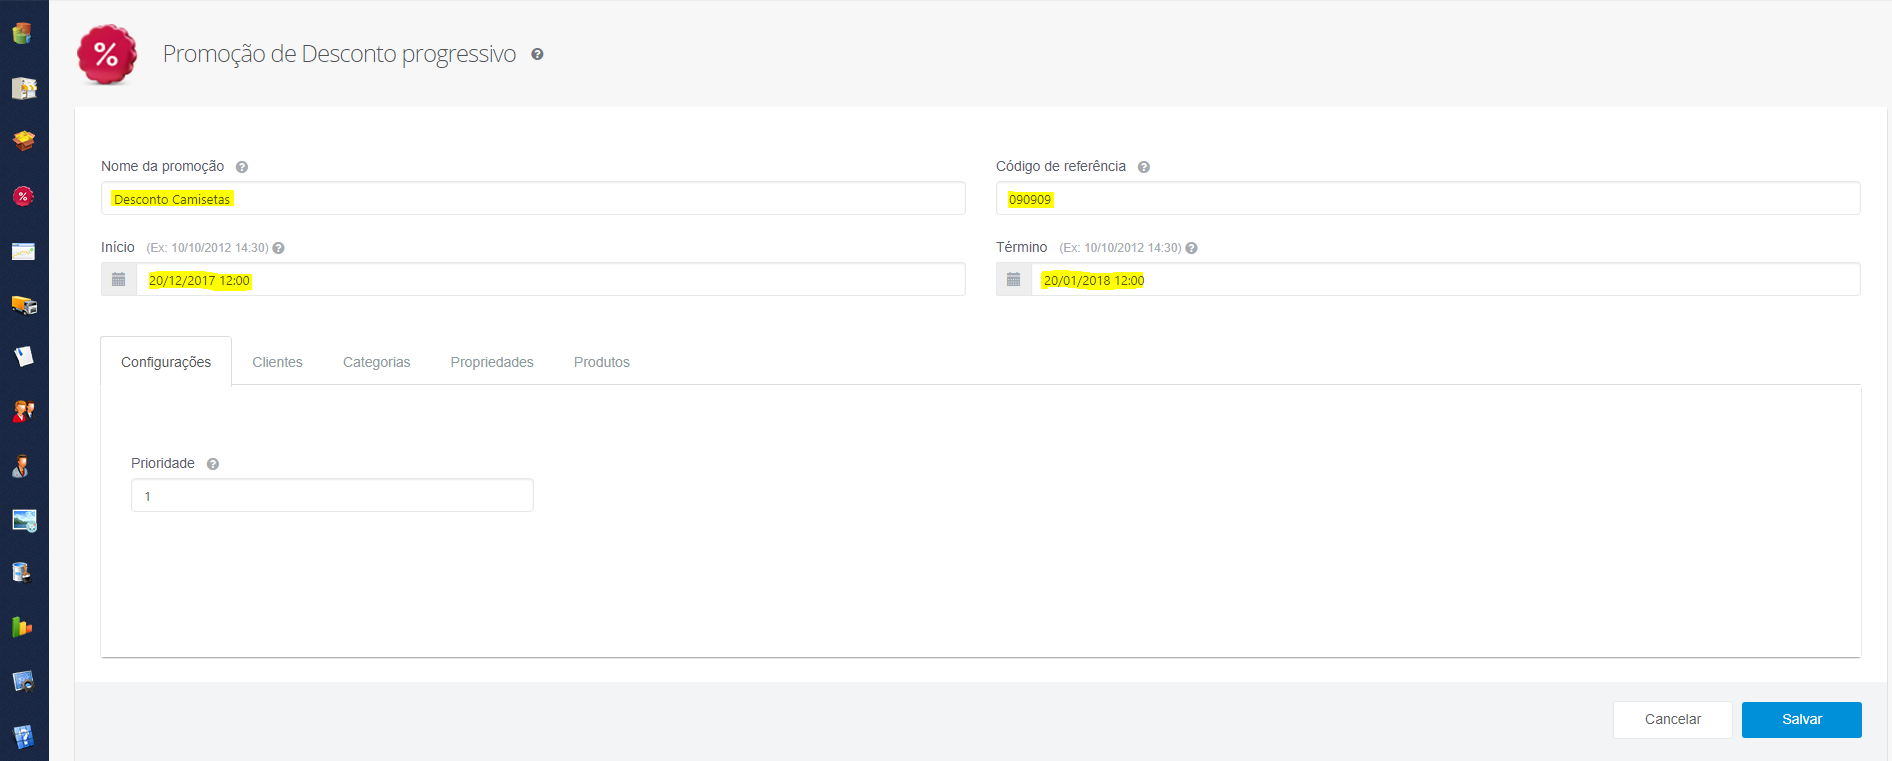This screenshot has height=761, width=1892.
Task: Open calendar picker for Término date
Action: [1014, 279]
